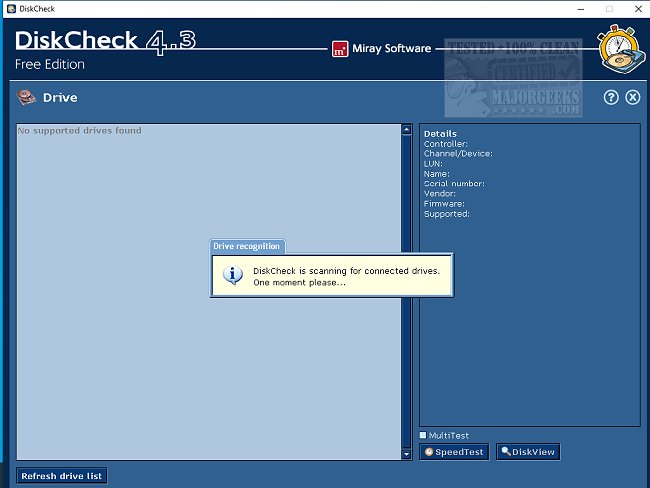Enable the MultiTest checkbox
The image size is (650, 488).
423,435
